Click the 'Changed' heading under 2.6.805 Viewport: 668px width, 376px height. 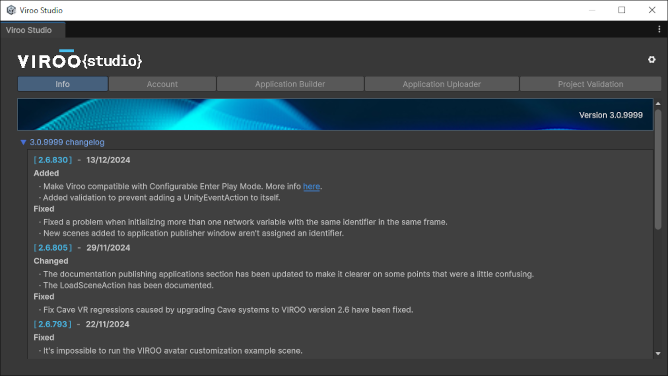51,261
